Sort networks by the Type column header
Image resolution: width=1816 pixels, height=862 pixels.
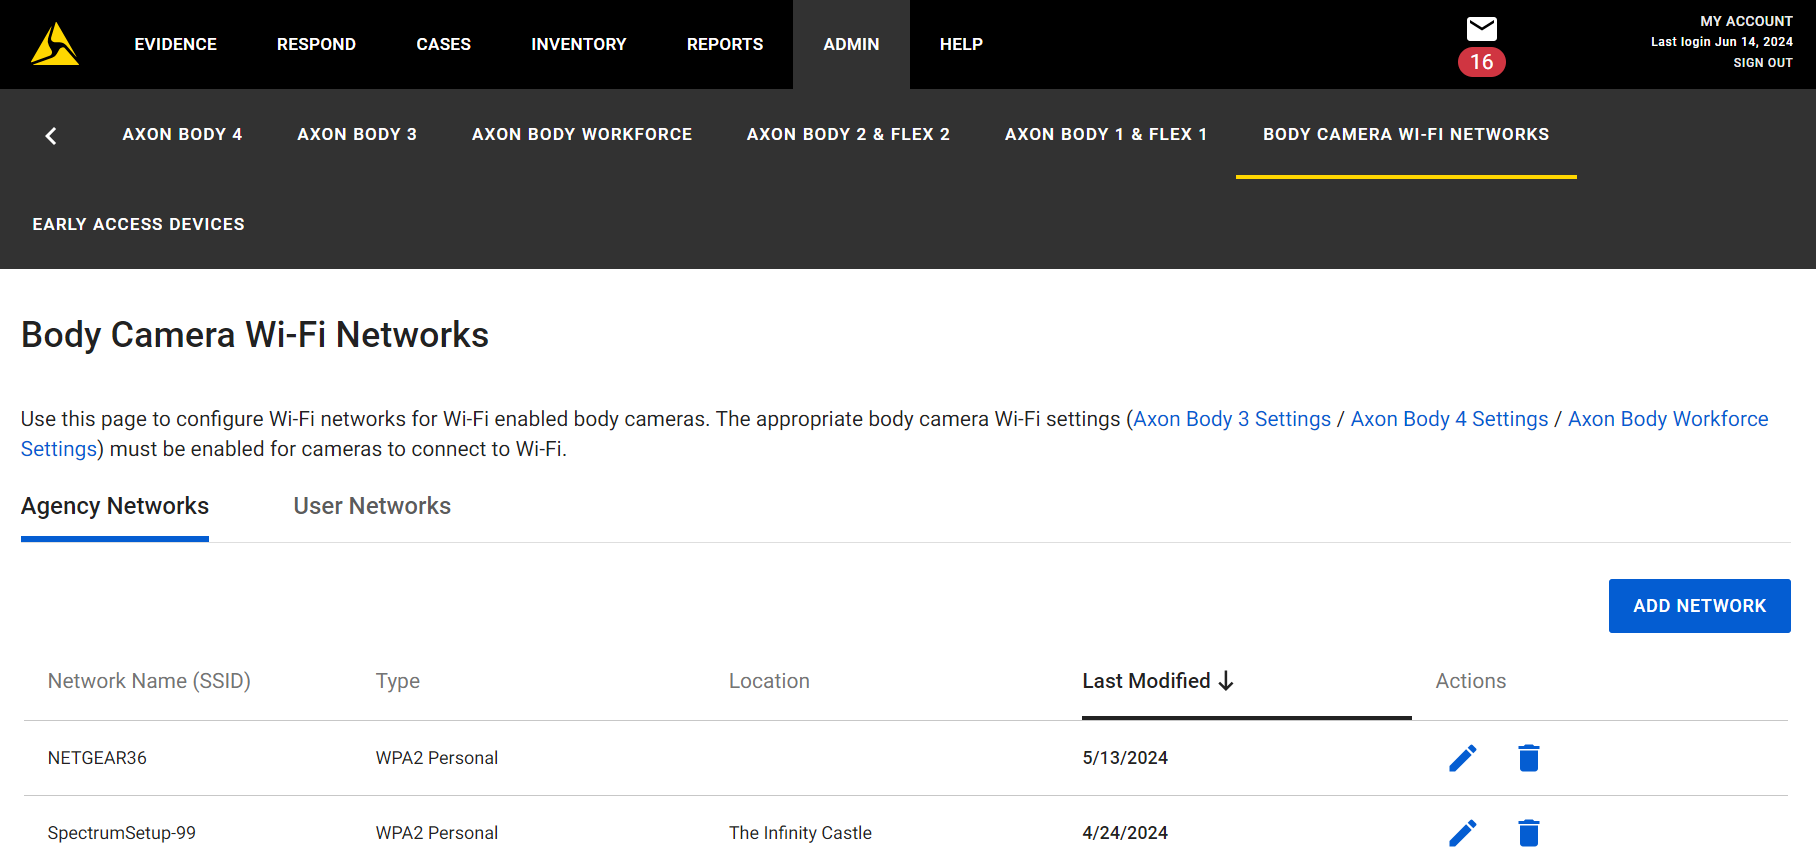pos(397,681)
